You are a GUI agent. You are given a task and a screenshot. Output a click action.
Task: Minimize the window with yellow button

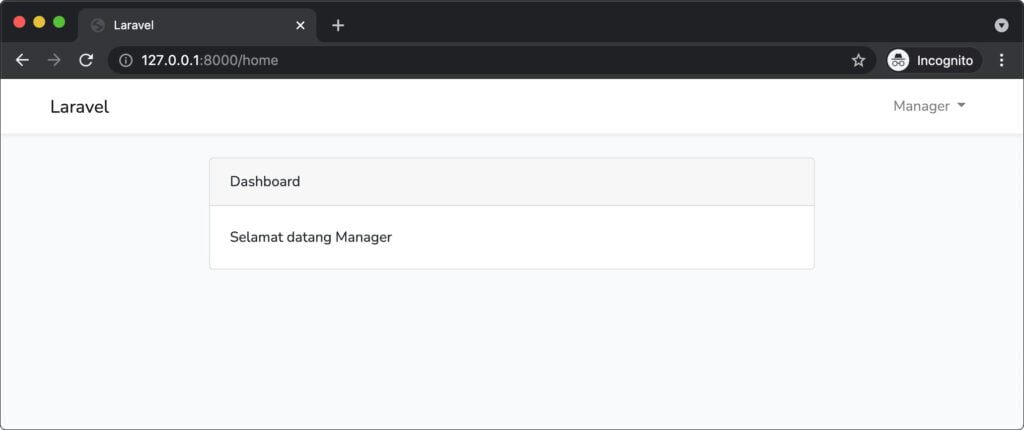pos(39,22)
